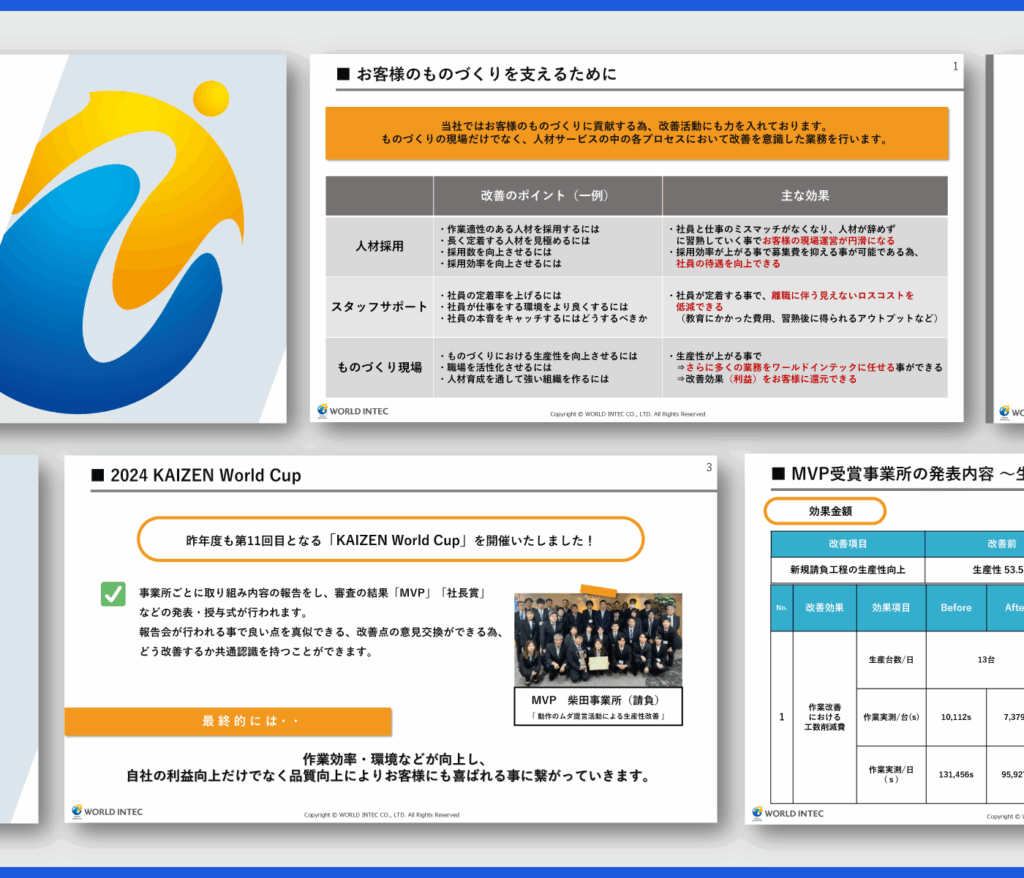Select the ものづくり現場 row label
1024x878 pixels.
pyautogui.click(x=379, y=367)
